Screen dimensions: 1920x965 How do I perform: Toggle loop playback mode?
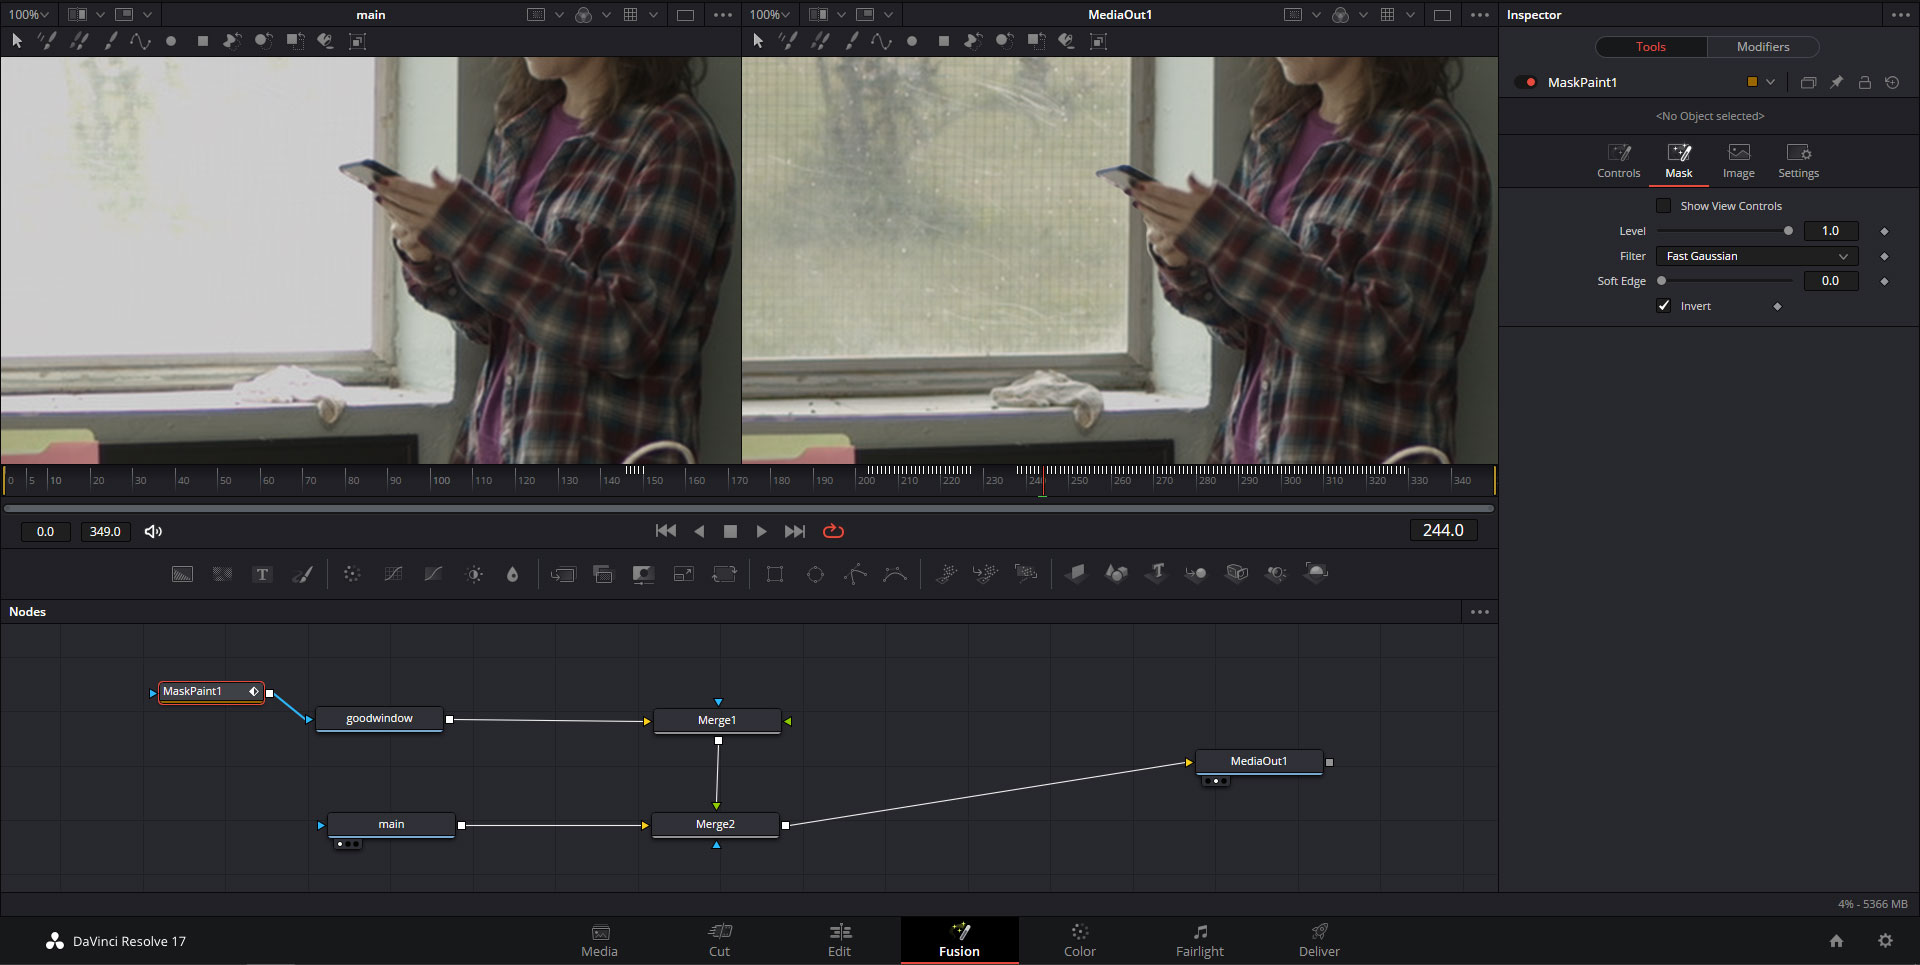[x=833, y=531]
